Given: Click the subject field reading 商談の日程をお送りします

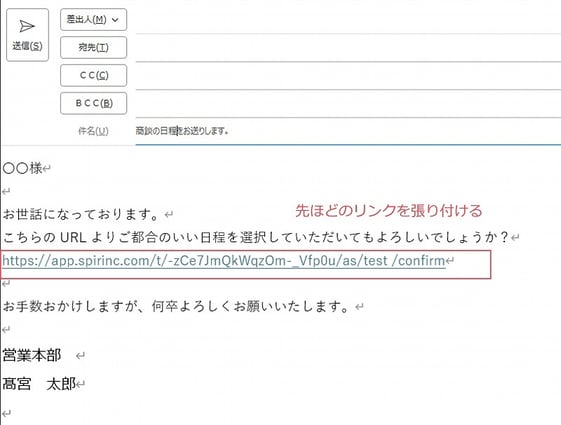Looking at the screenshot, I should click(348, 131).
